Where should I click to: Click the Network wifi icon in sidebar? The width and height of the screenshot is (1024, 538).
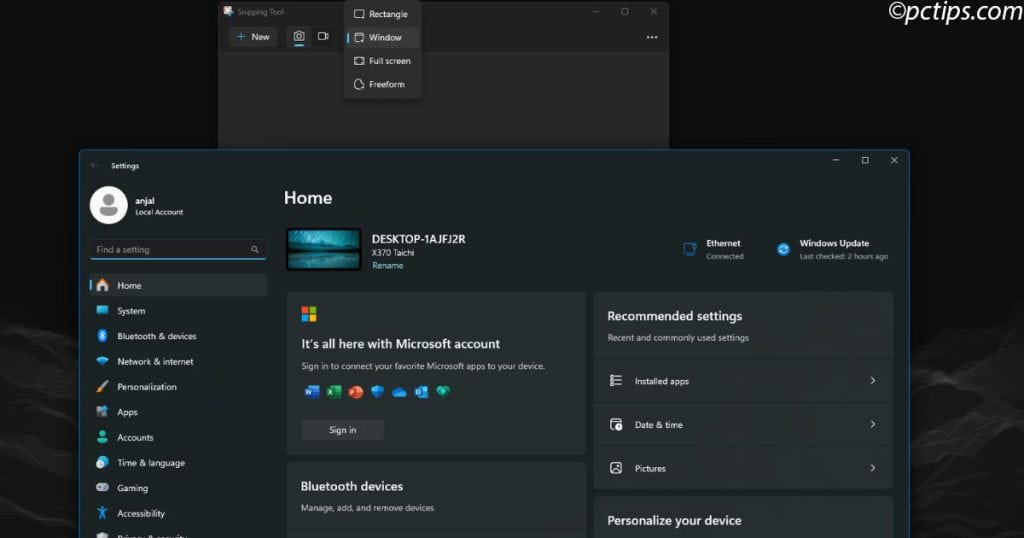coord(103,361)
